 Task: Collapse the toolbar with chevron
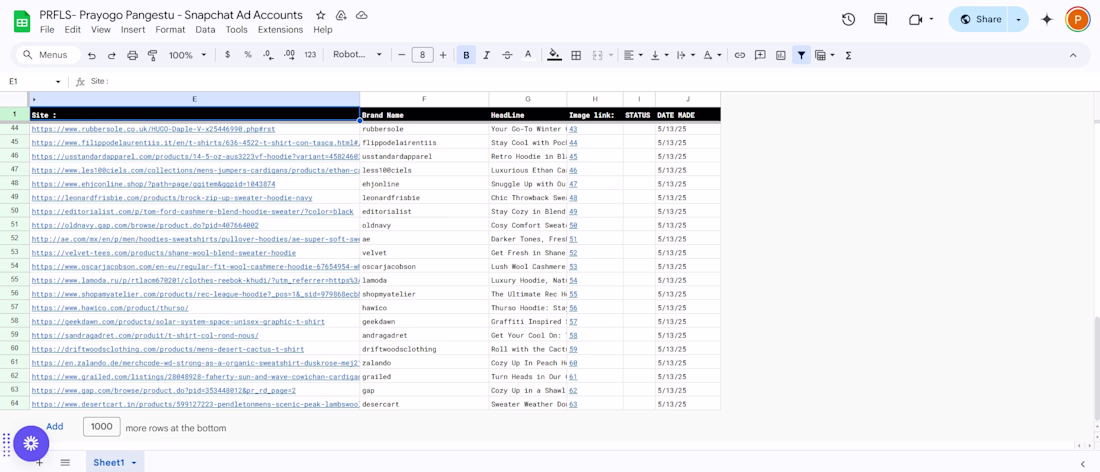coord(1073,55)
